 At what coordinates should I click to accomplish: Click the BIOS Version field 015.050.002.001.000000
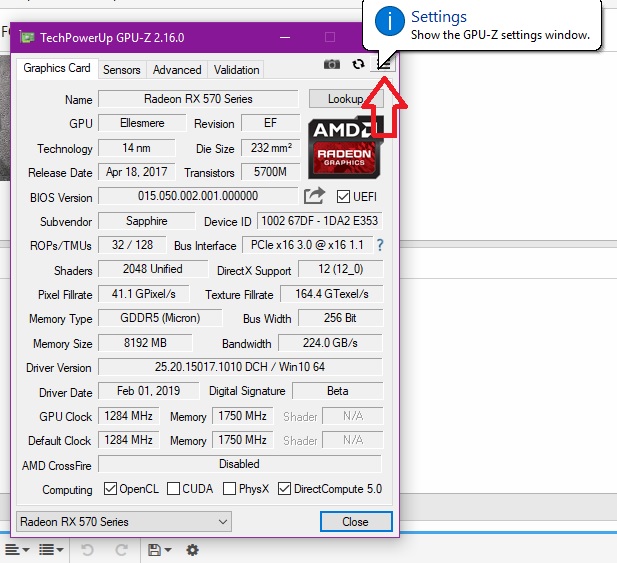198,196
